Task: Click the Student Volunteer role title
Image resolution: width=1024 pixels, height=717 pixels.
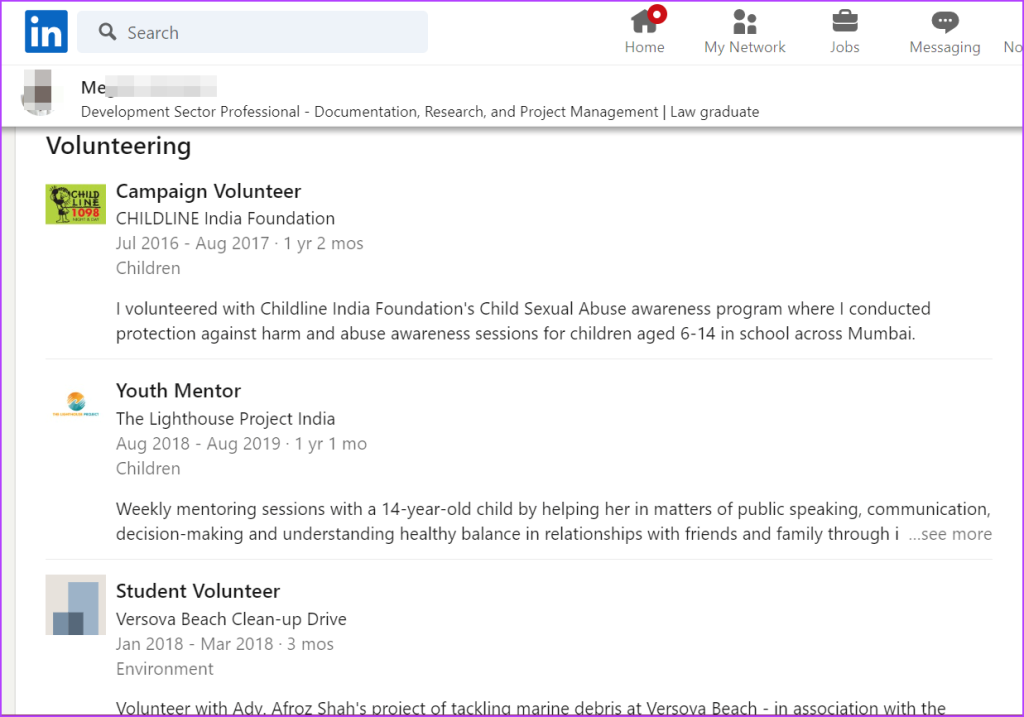Action: [198, 591]
